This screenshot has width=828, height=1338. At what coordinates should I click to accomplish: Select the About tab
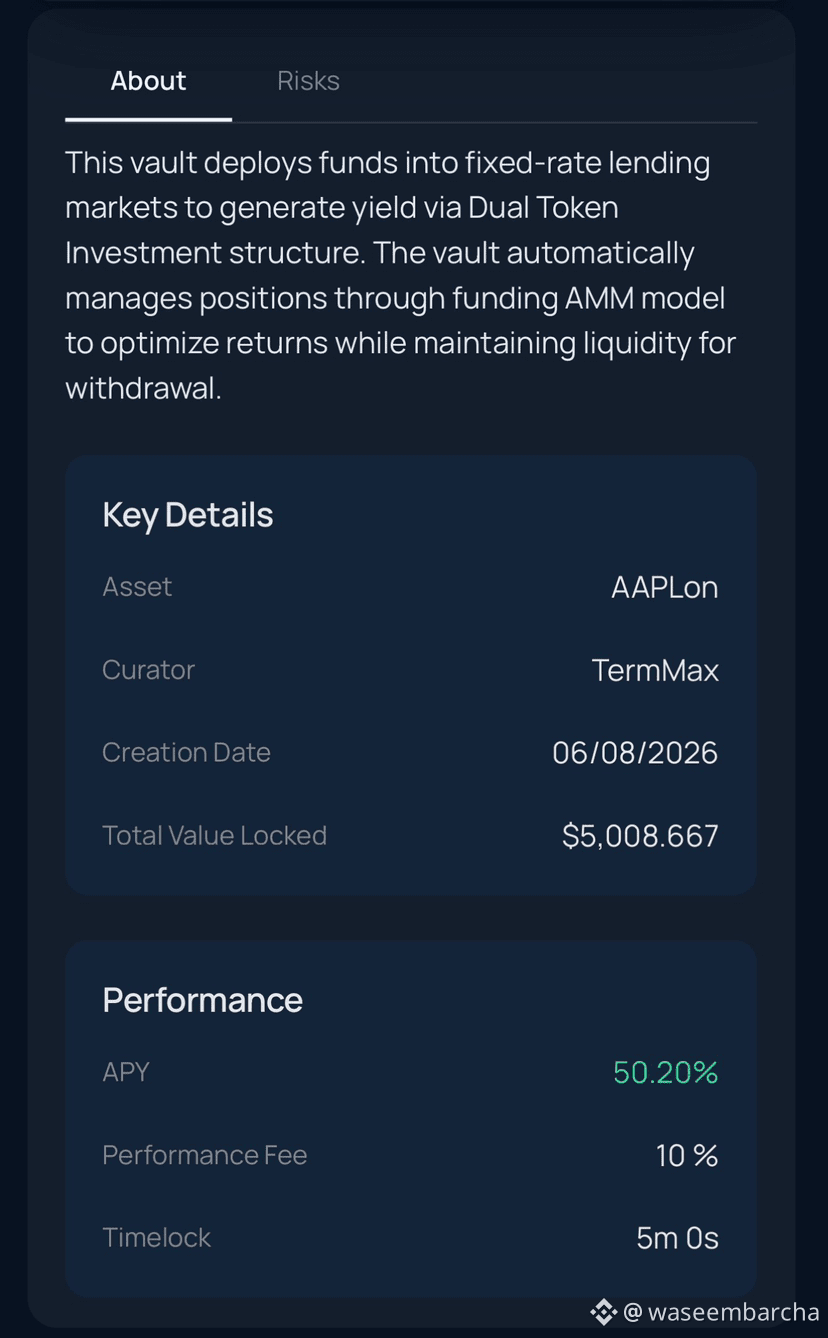click(x=148, y=81)
